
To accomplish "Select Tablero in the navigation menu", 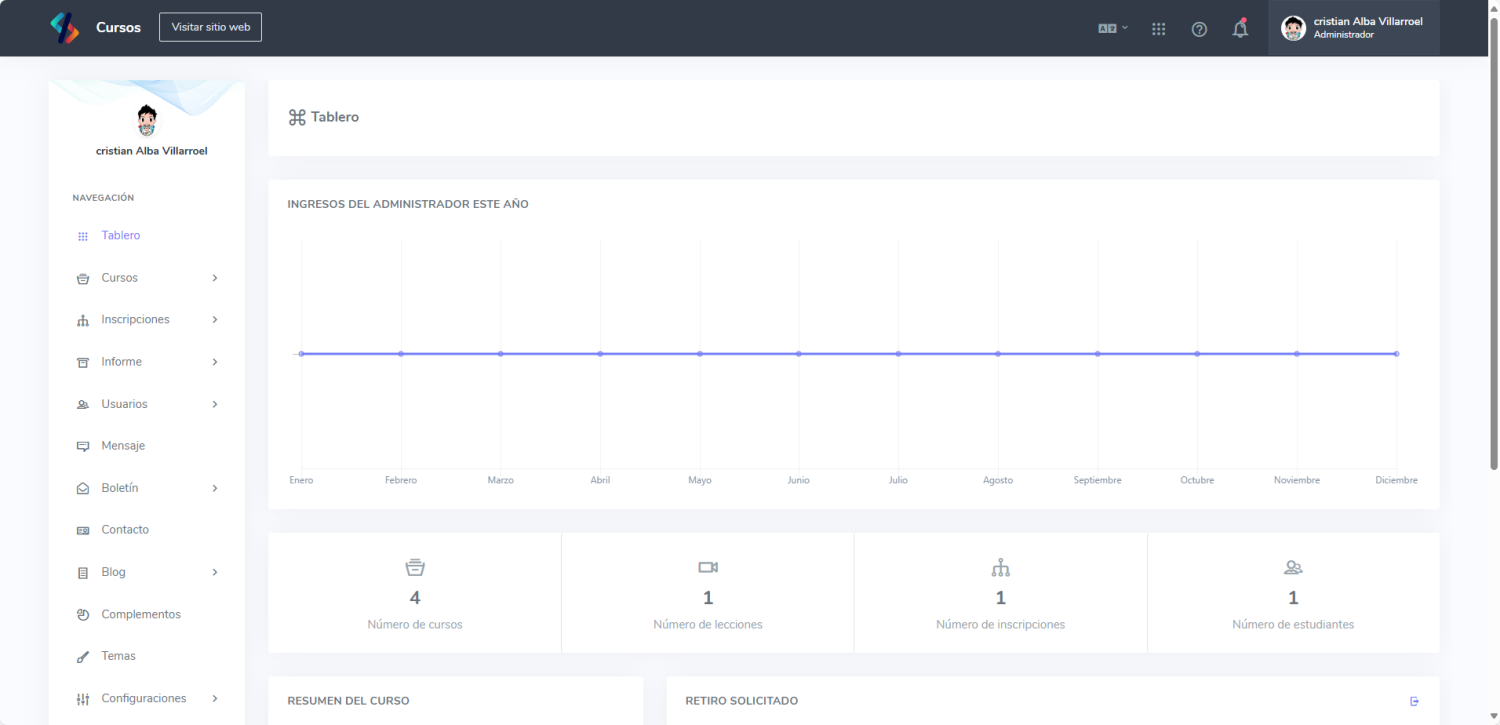I will (x=120, y=236).
